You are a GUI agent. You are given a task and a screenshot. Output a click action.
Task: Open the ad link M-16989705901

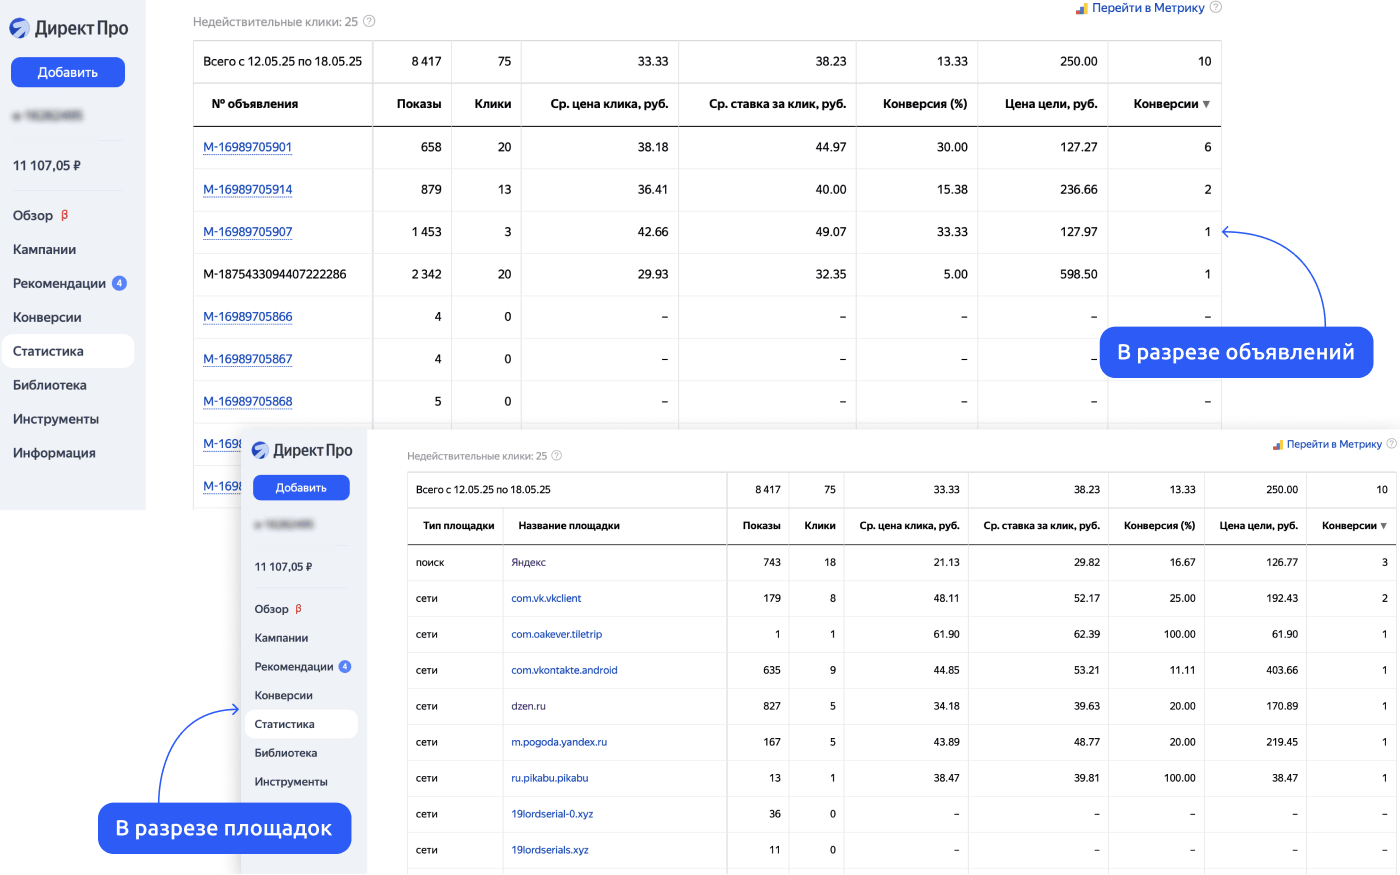[x=247, y=147]
